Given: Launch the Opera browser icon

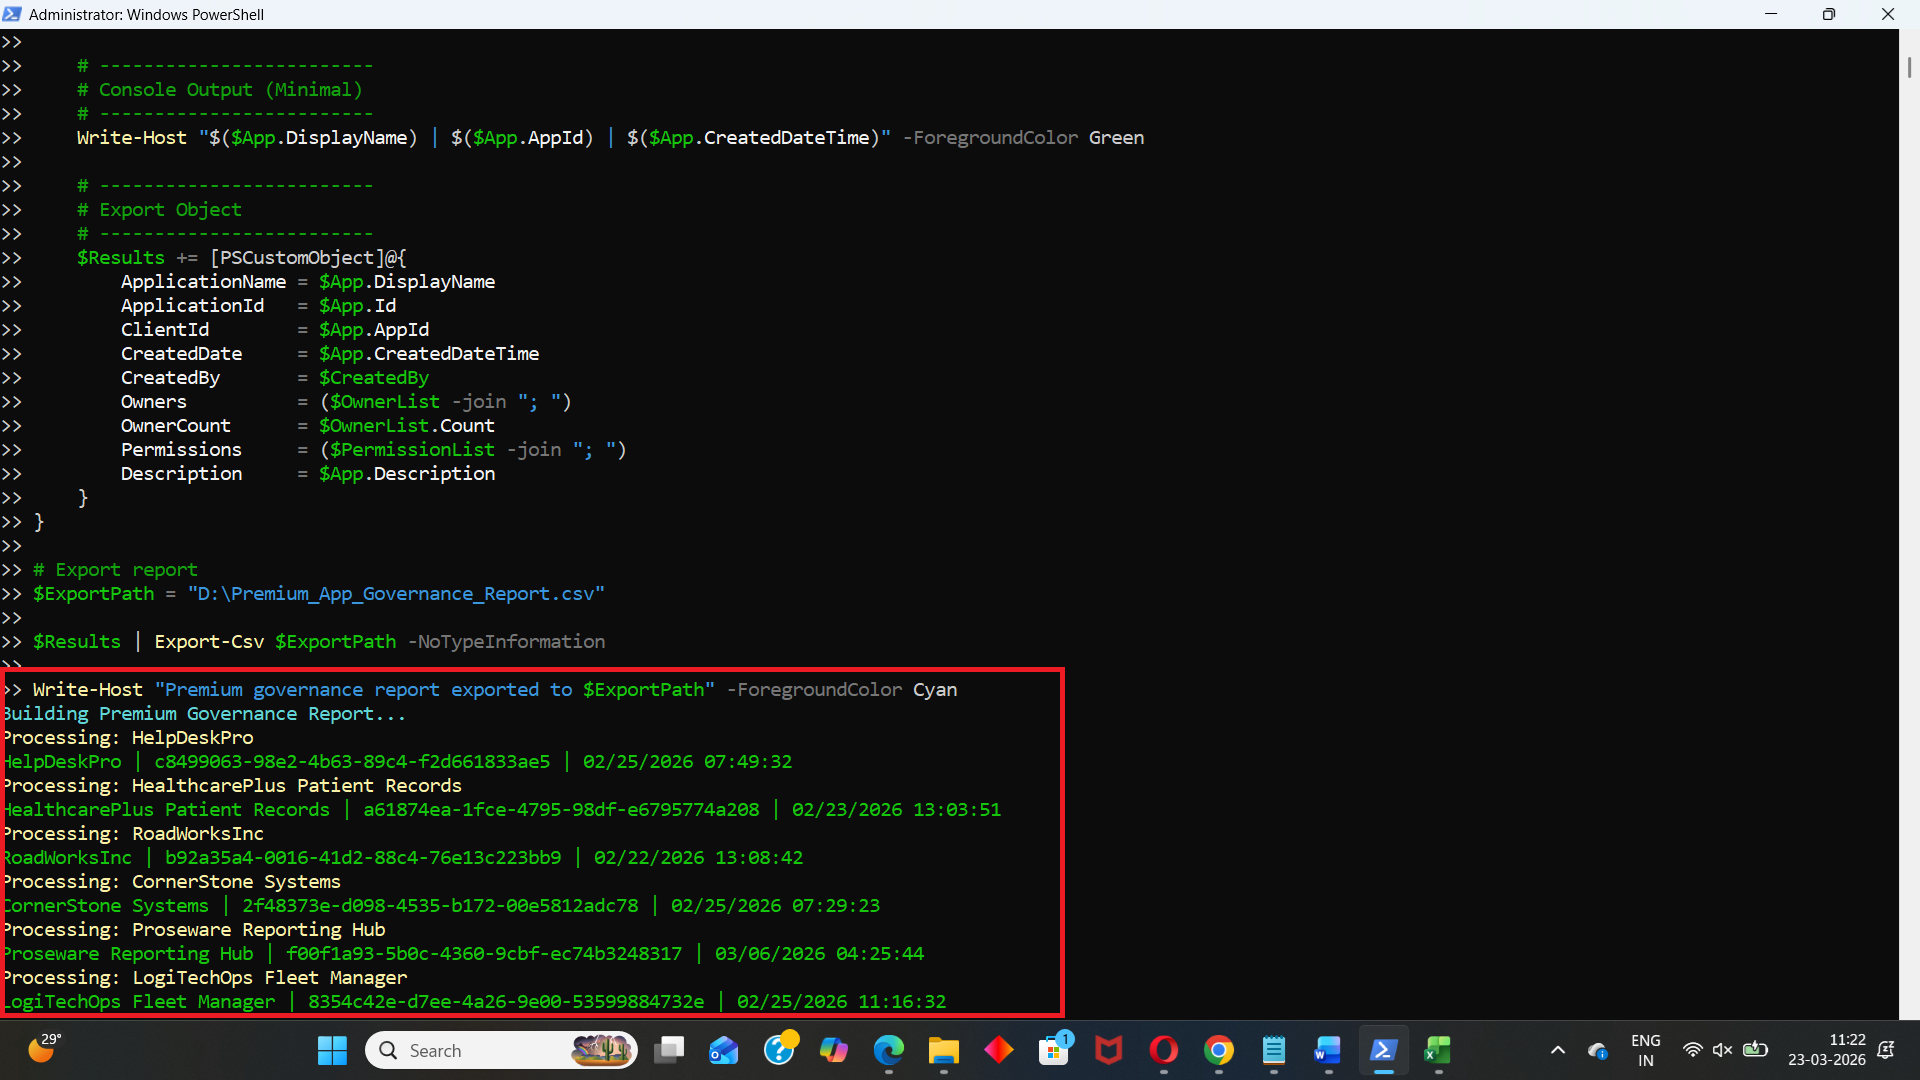Looking at the screenshot, I should pyautogui.click(x=1163, y=1050).
